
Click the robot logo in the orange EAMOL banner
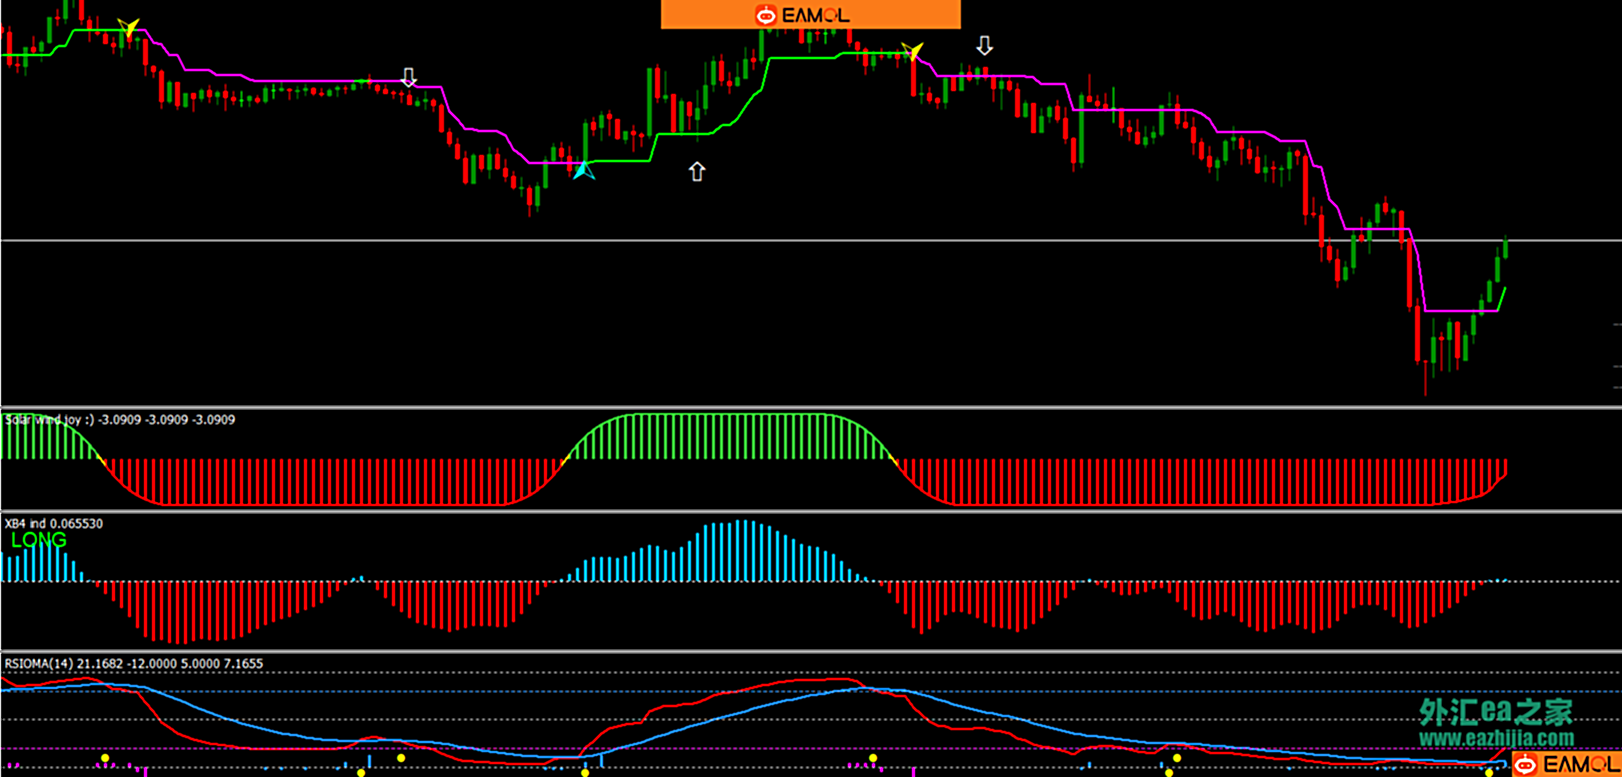tap(766, 15)
